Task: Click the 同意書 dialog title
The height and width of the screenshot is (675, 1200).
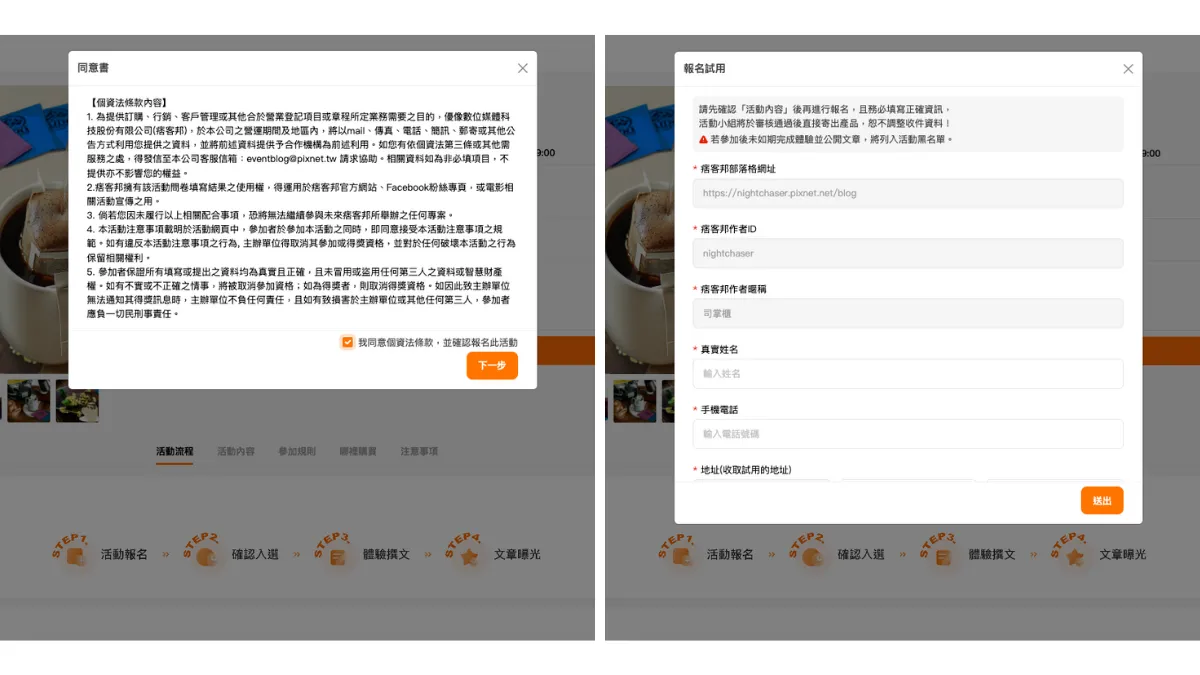Action: (x=94, y=68)
